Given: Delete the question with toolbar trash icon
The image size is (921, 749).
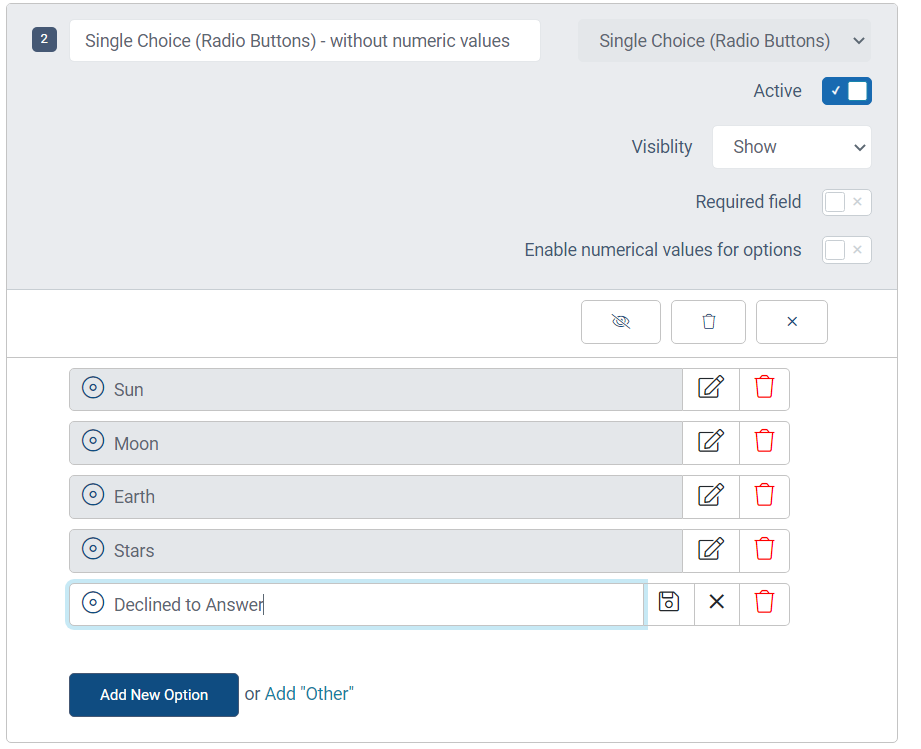Looking at the screenshot, I should (x=708, y=322).
